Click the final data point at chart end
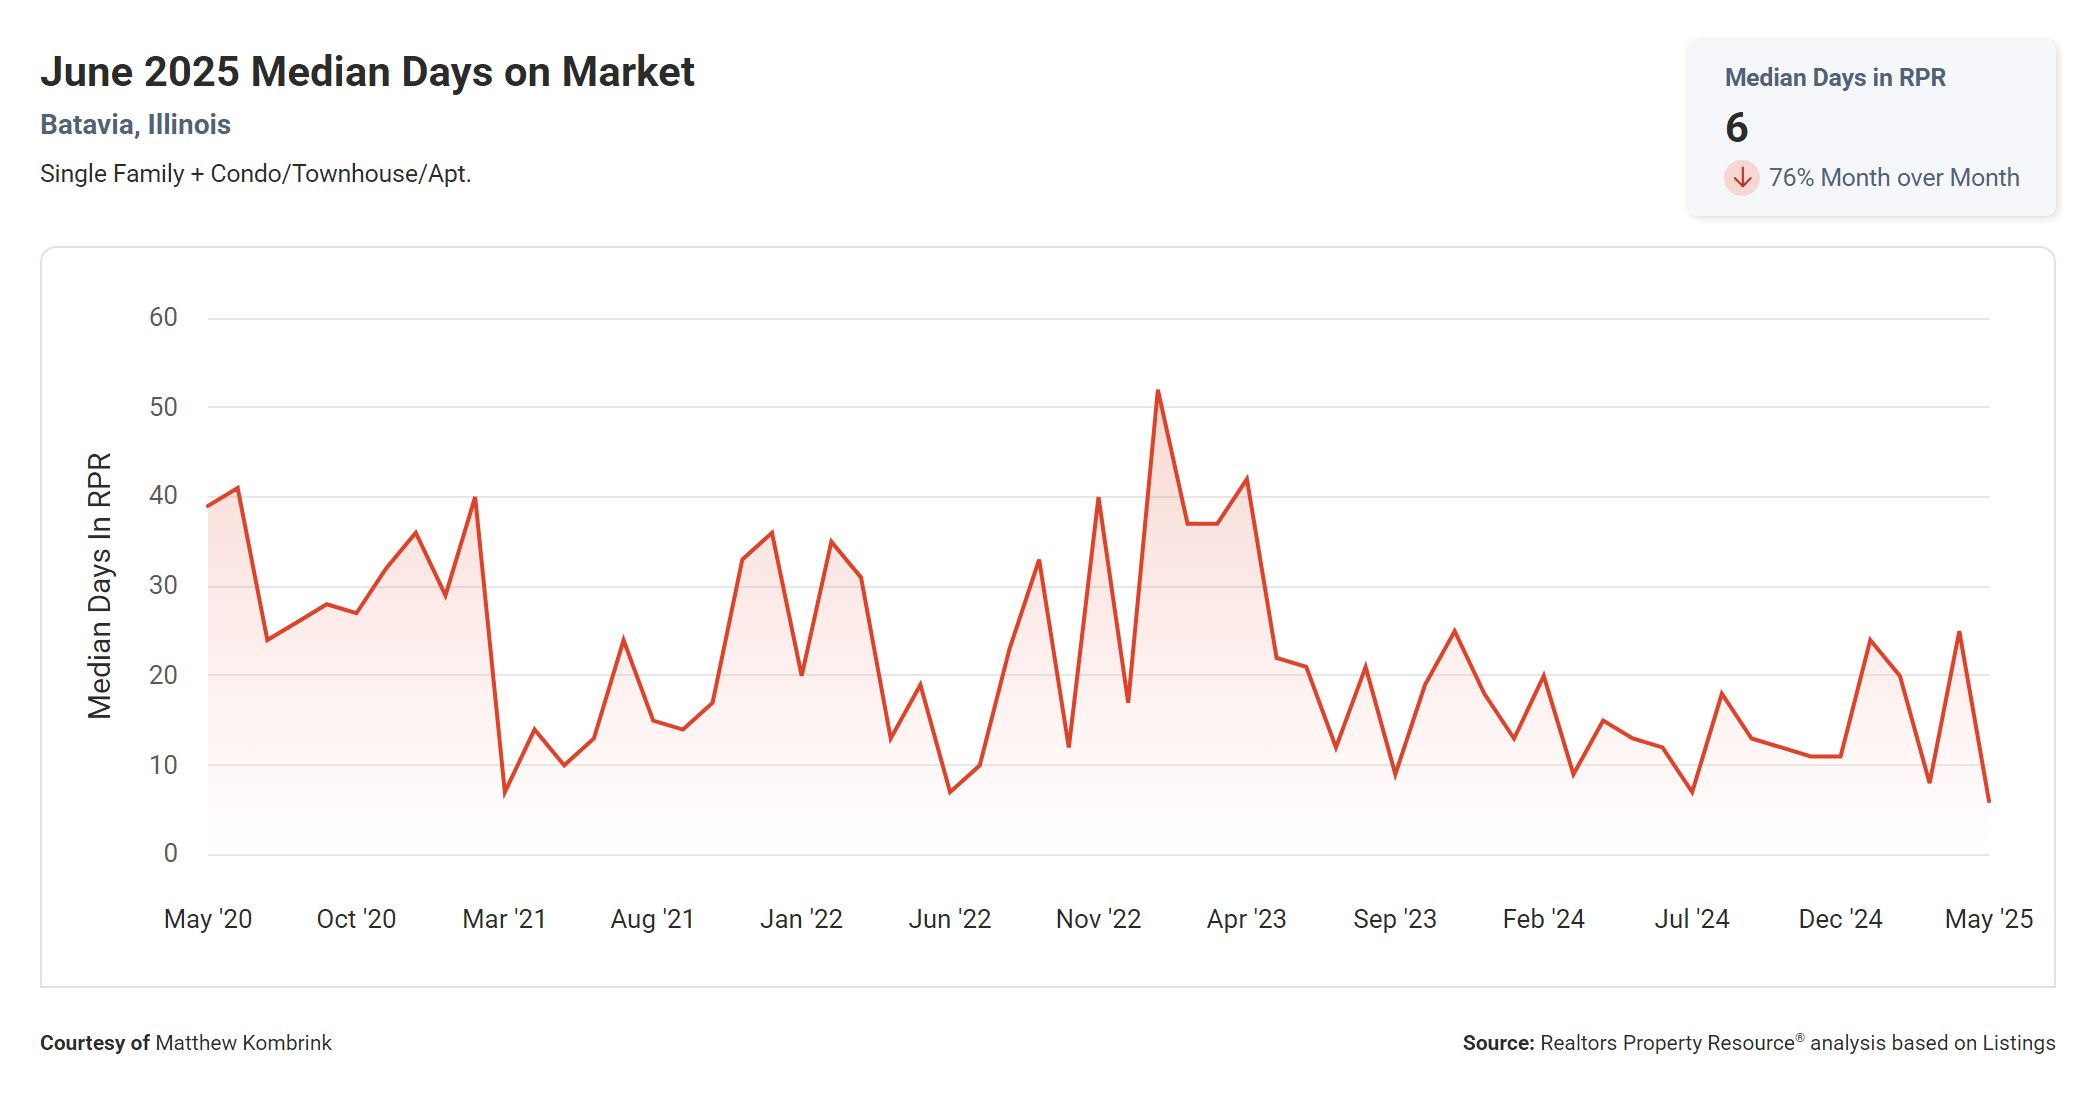2096x1100 pixels. tap(1988, 801)
